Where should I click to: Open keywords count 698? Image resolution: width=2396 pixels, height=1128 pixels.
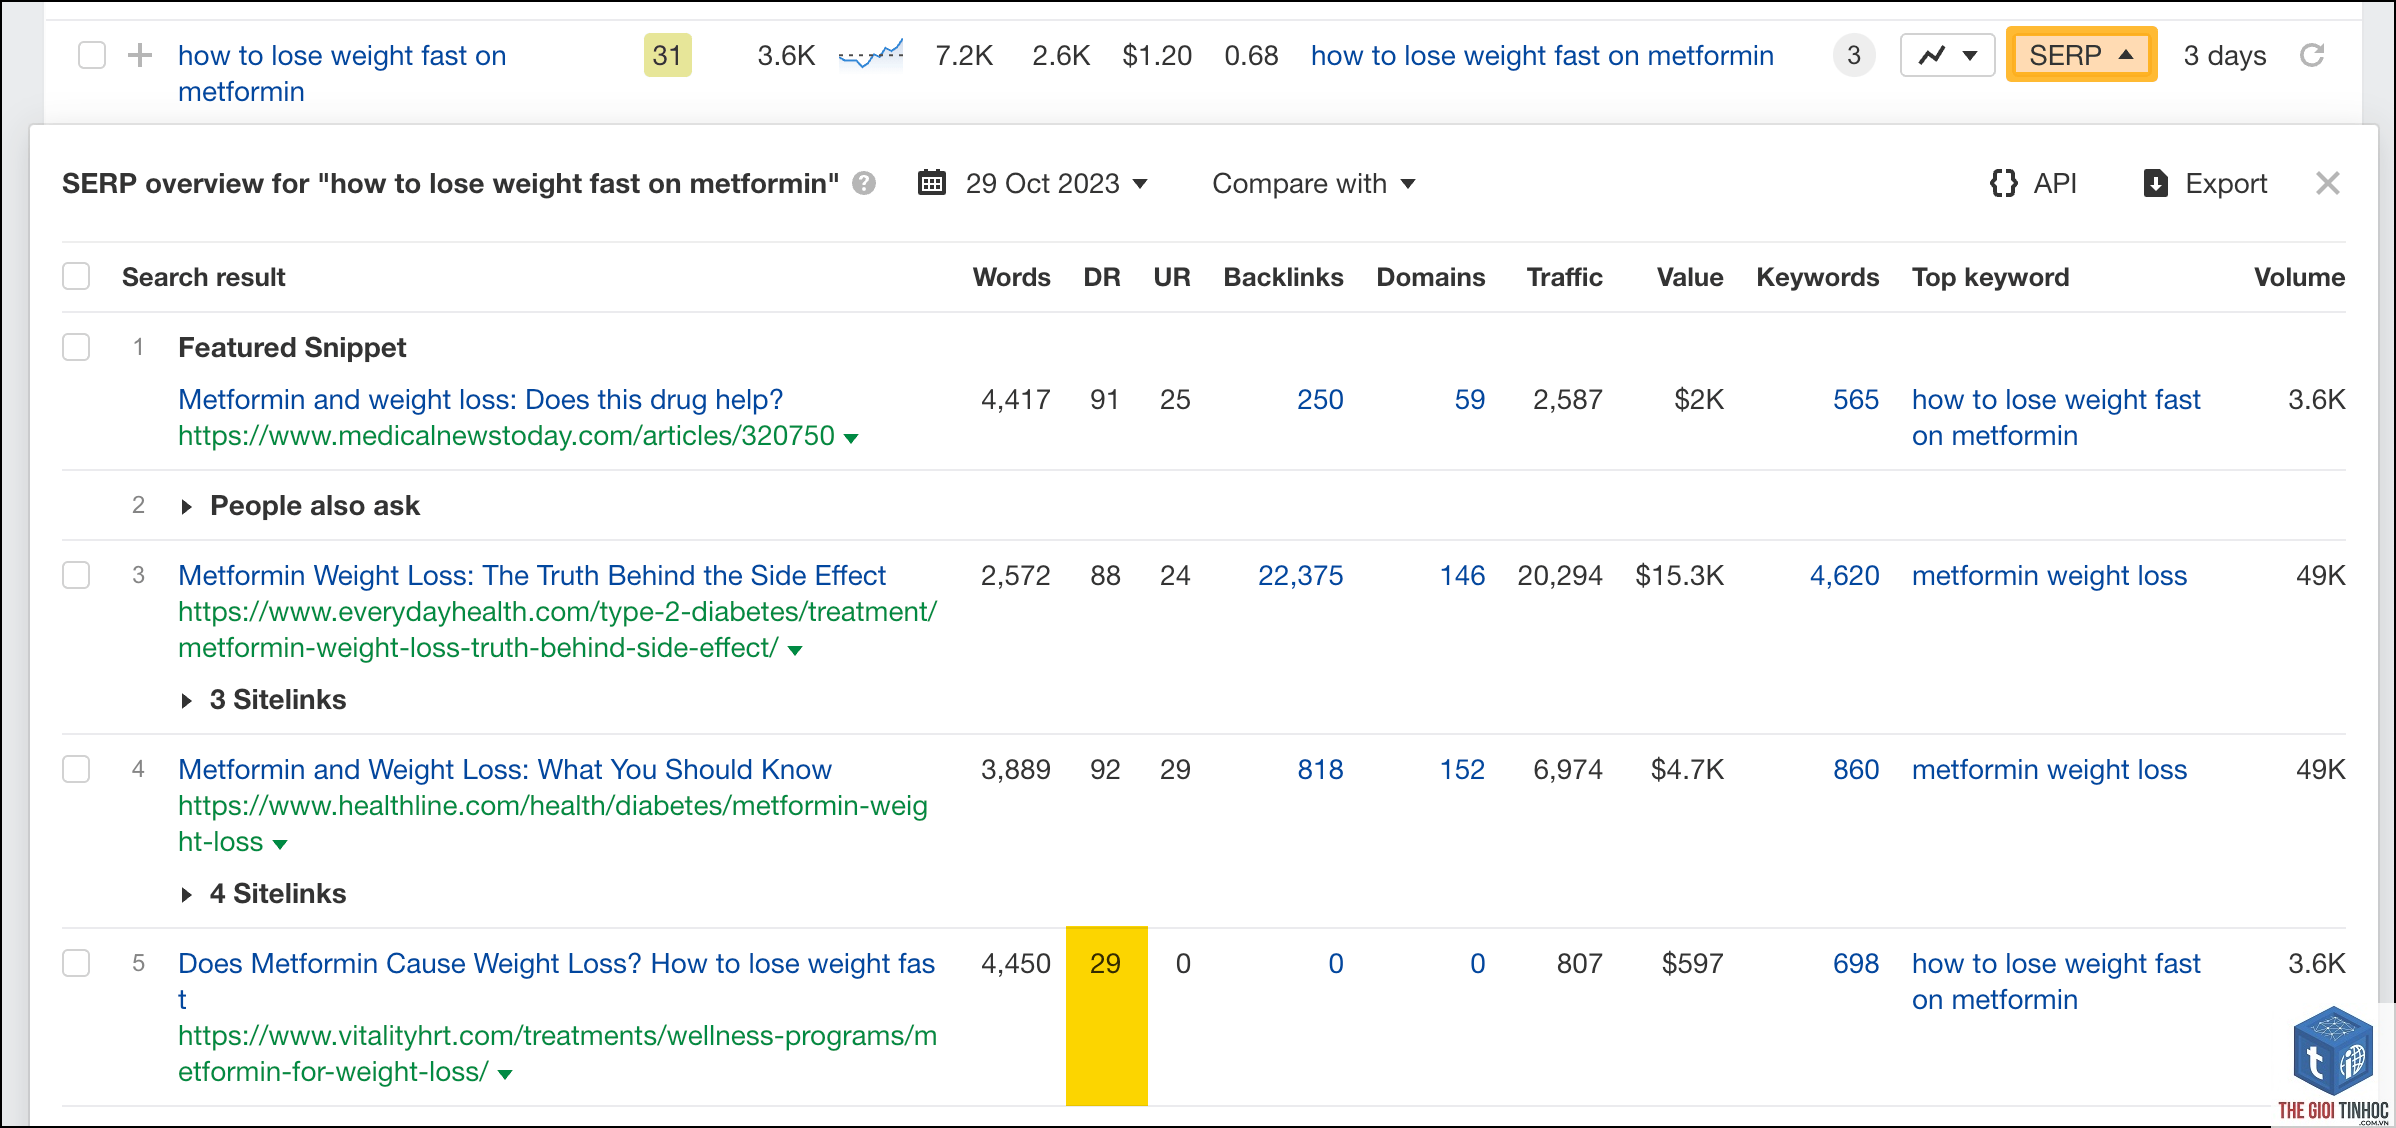point(1856,963)
